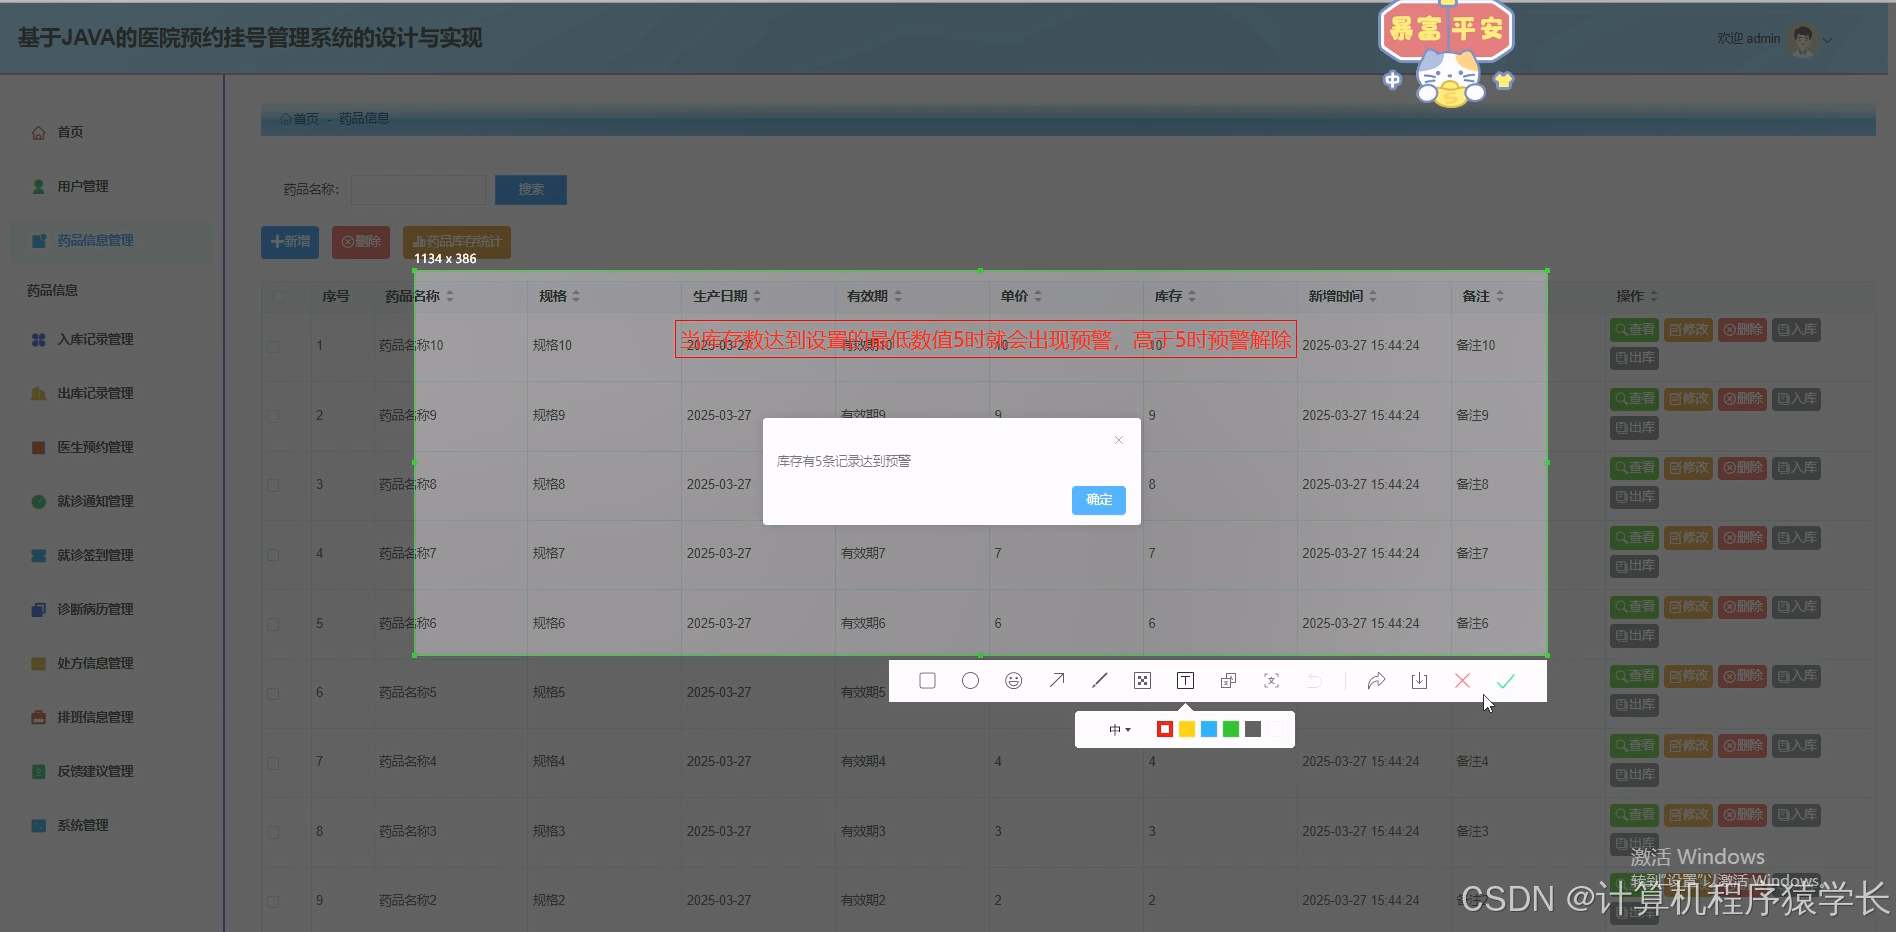Click the blue 新增 button
Screen dimensions: 1896x932
[x=290, y=242]
